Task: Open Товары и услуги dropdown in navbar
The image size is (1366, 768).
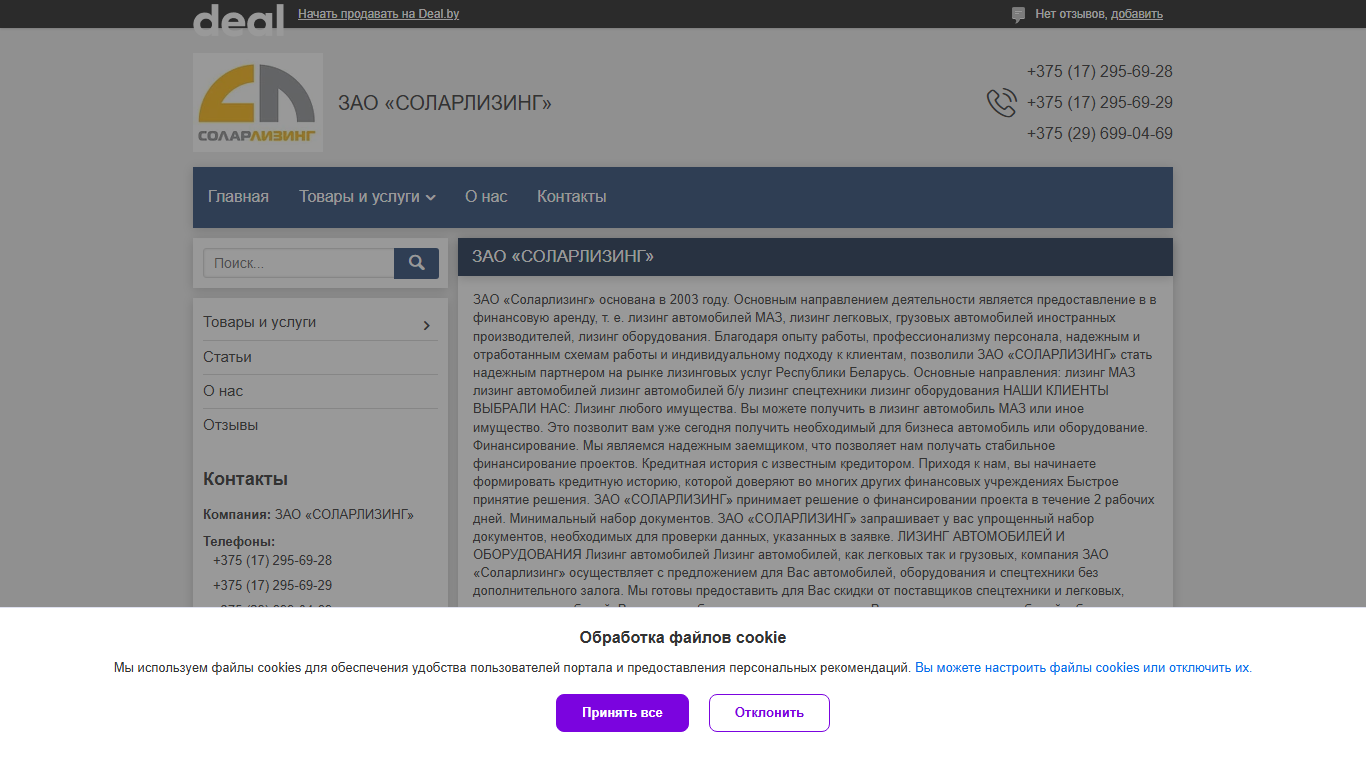Action: (x=367, y=197)
